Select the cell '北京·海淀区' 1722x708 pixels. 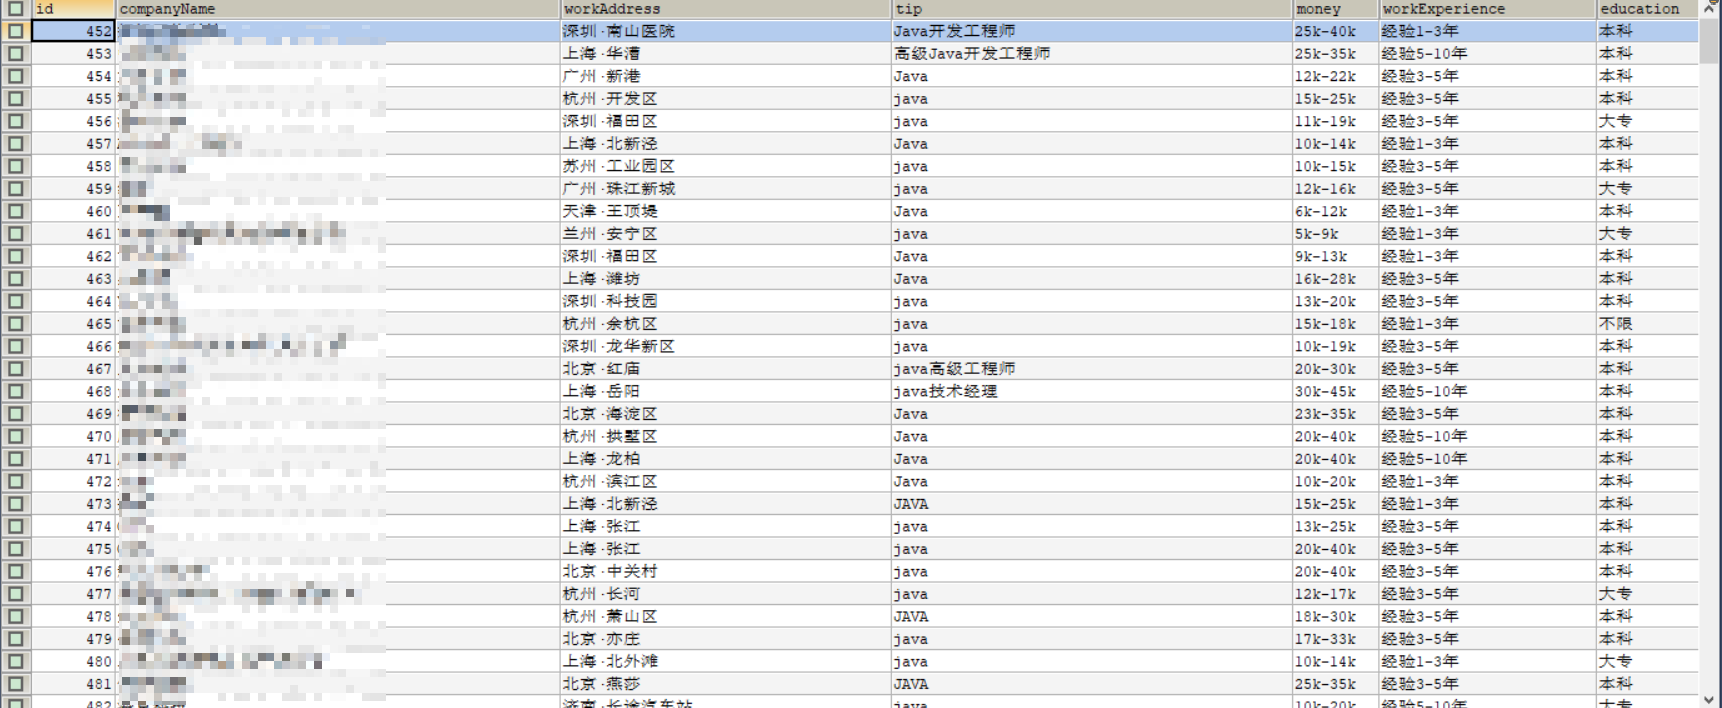[725, 413]
